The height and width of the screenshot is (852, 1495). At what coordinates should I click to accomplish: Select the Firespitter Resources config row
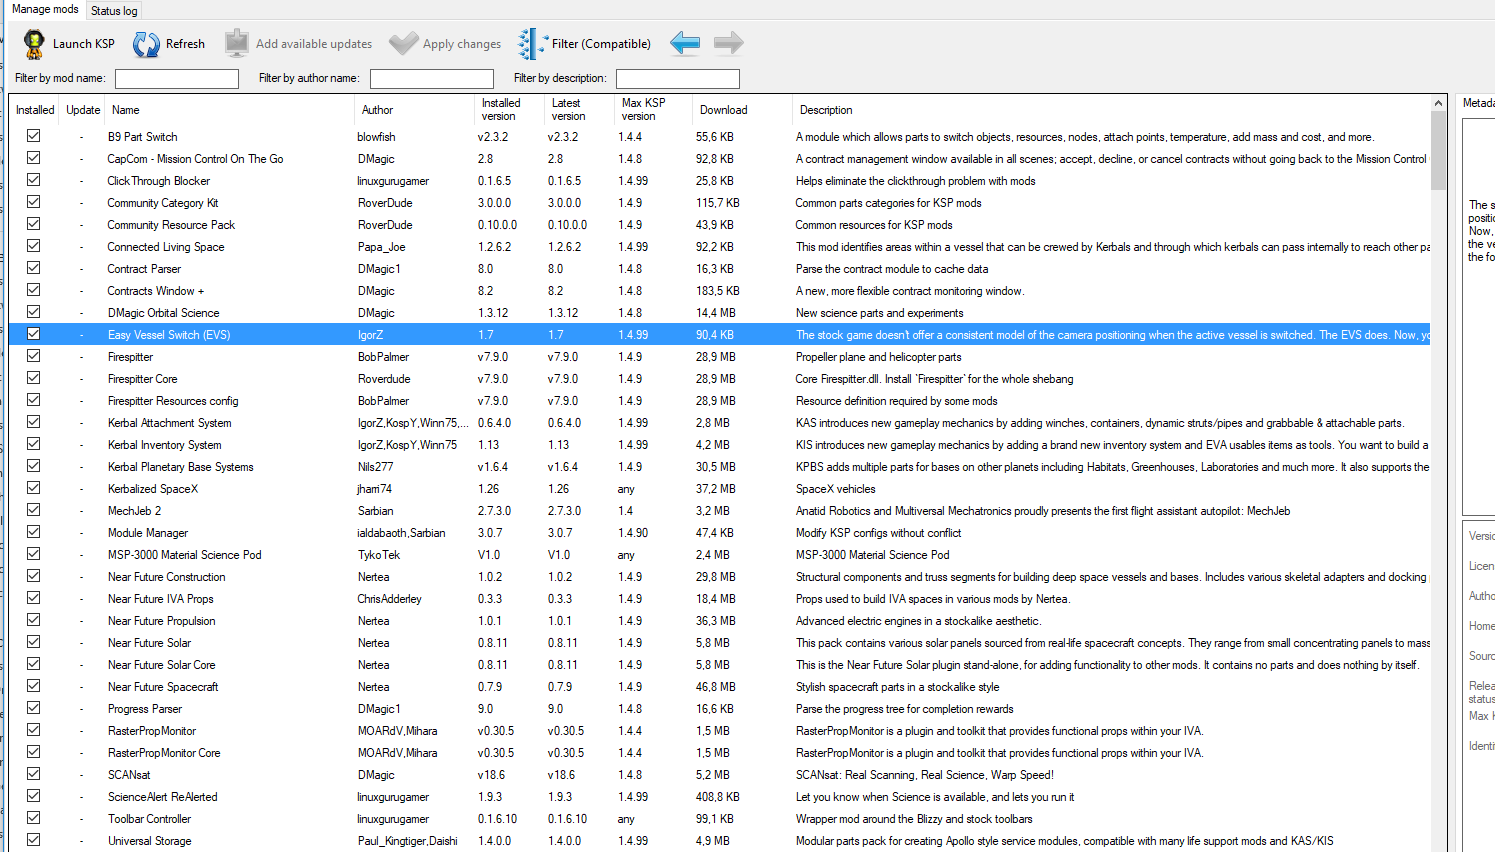720,401
